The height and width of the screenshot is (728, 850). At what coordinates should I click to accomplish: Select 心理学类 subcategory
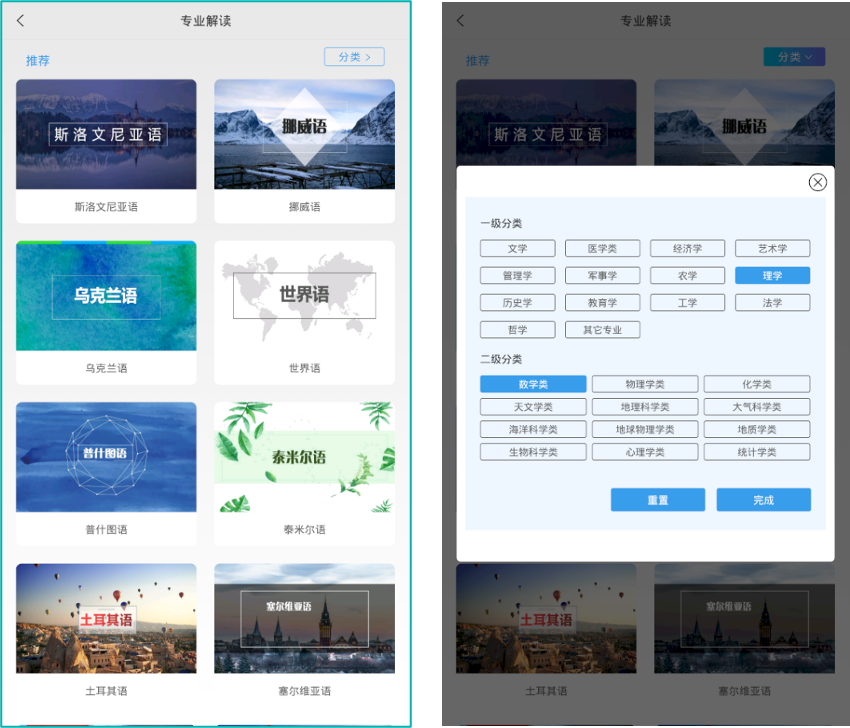coord(645,452)
